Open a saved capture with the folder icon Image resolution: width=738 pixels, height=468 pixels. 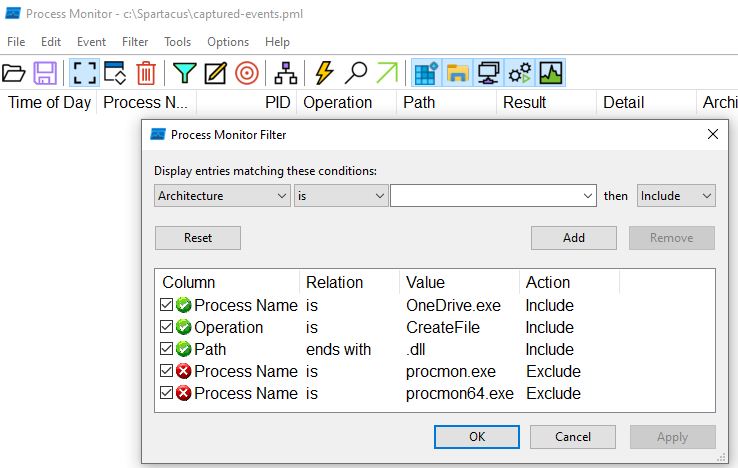pyautogui.click(x=13, y=73)
